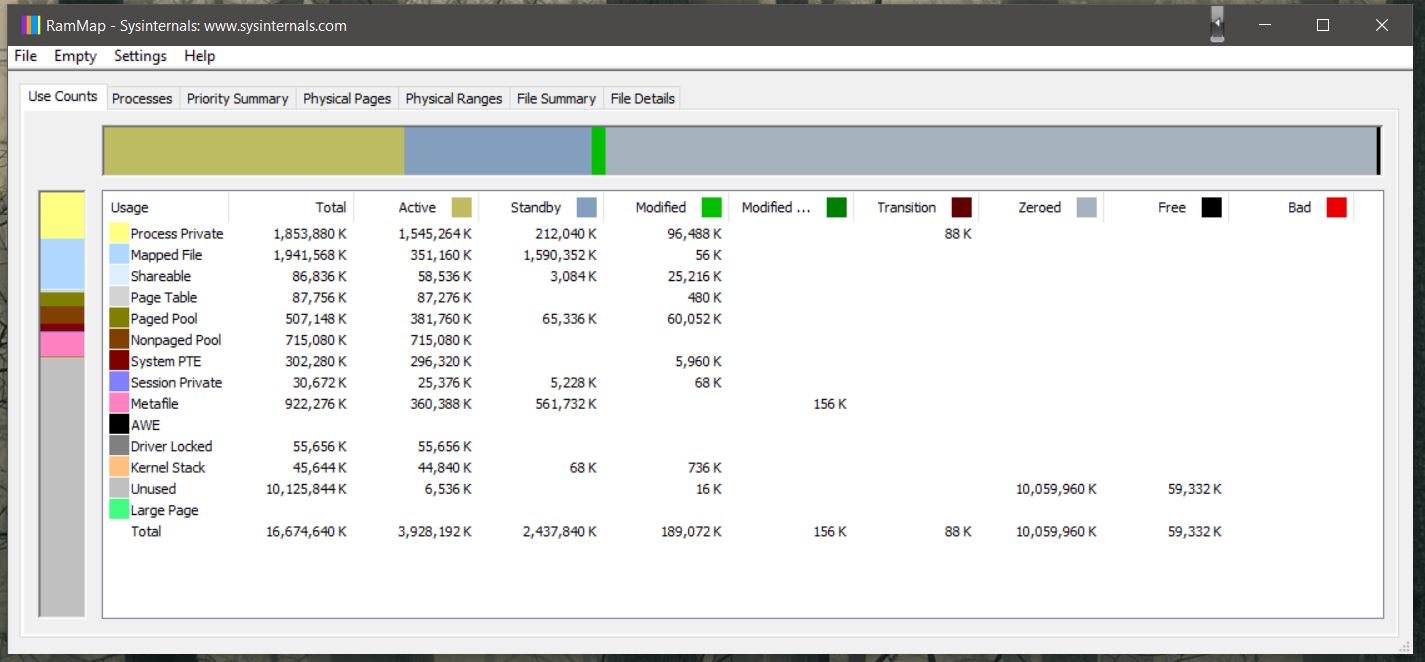Sort by the Total column header
Screen dimensions: 1425x662
(291, 207)
